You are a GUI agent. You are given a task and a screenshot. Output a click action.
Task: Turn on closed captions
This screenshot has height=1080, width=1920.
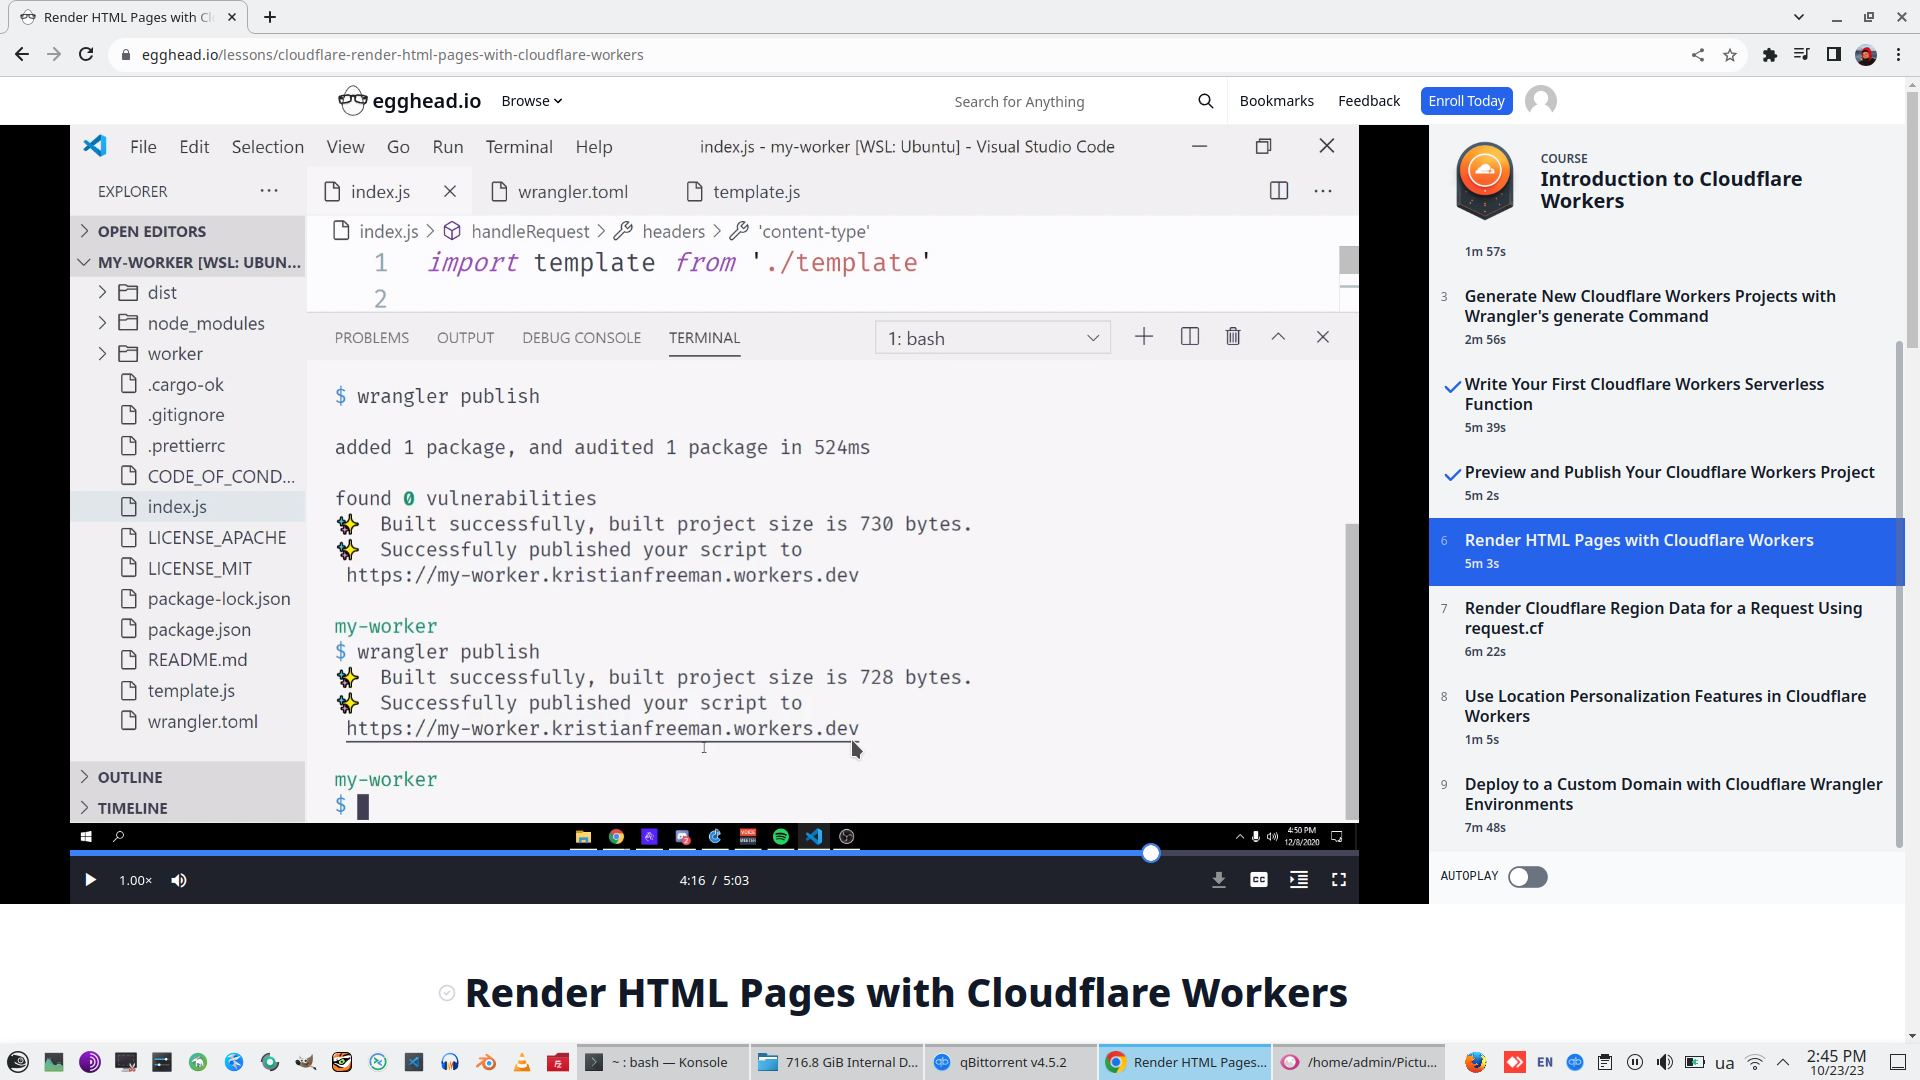[1258, 880]
